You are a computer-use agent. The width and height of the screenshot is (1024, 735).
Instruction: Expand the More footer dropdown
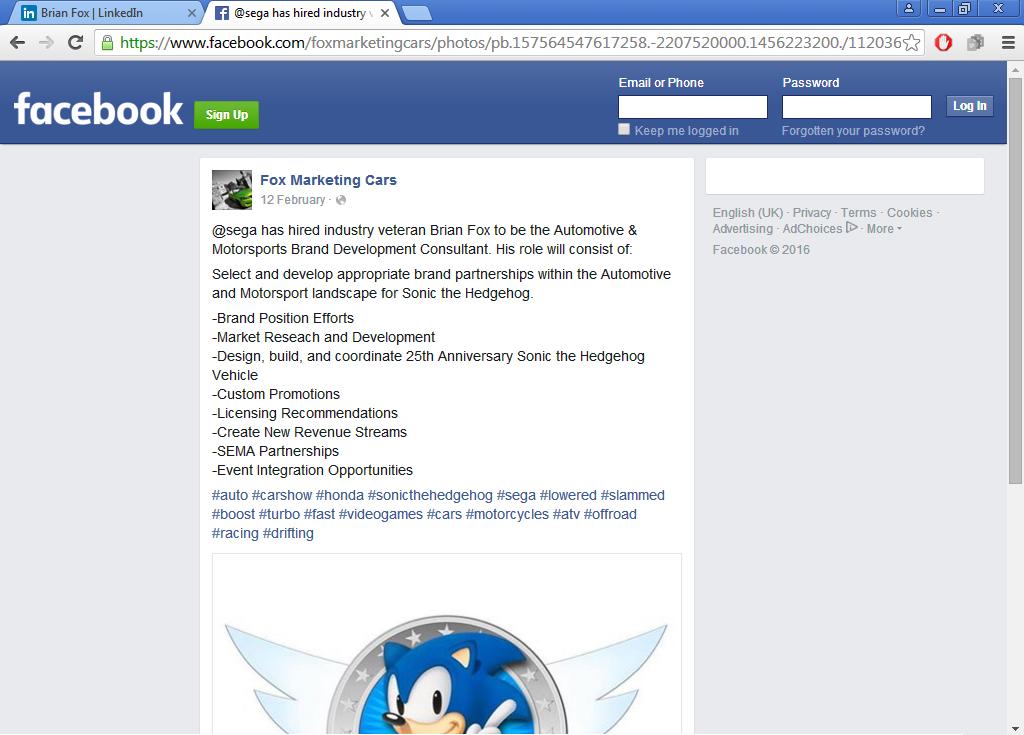point(884,229)
